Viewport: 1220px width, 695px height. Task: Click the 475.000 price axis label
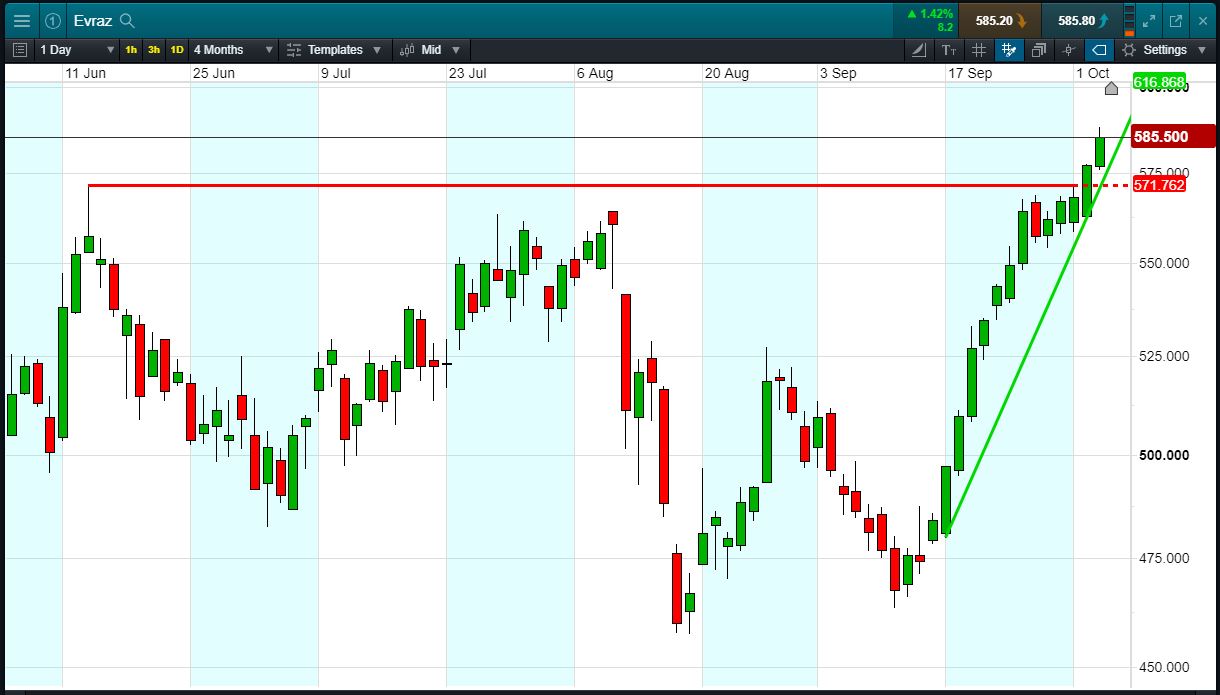click(x=1162, y=558)
